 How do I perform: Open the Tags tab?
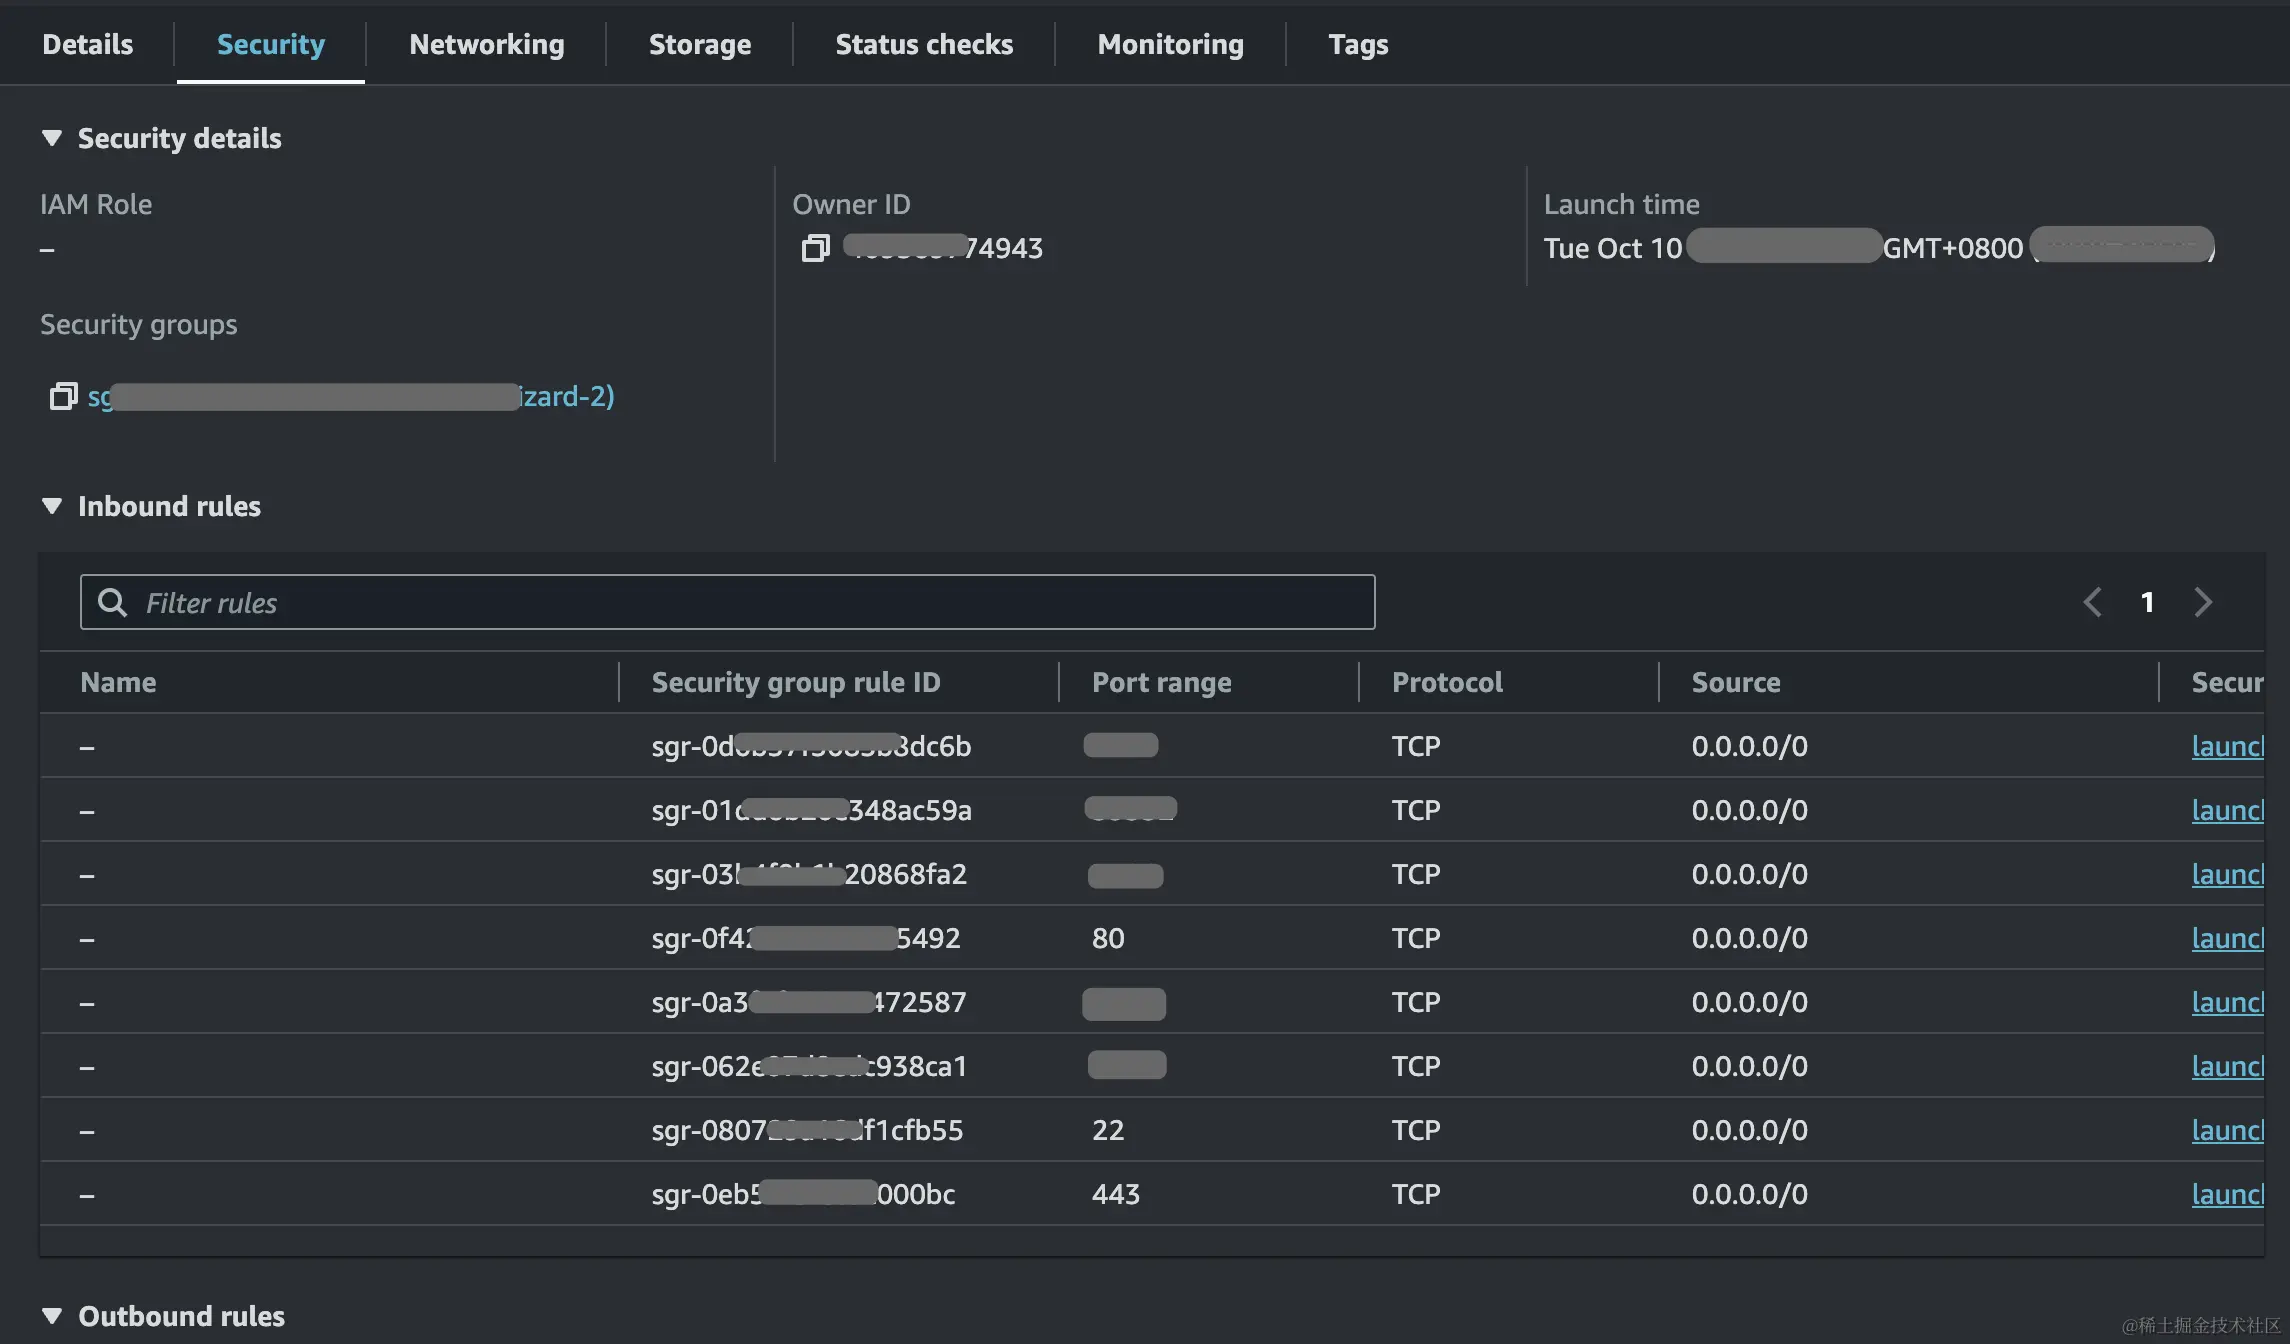click(1357, 44)
